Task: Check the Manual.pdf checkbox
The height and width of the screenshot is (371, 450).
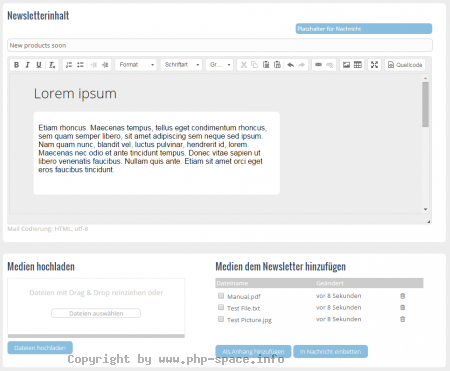Action: tap(221, 296)
